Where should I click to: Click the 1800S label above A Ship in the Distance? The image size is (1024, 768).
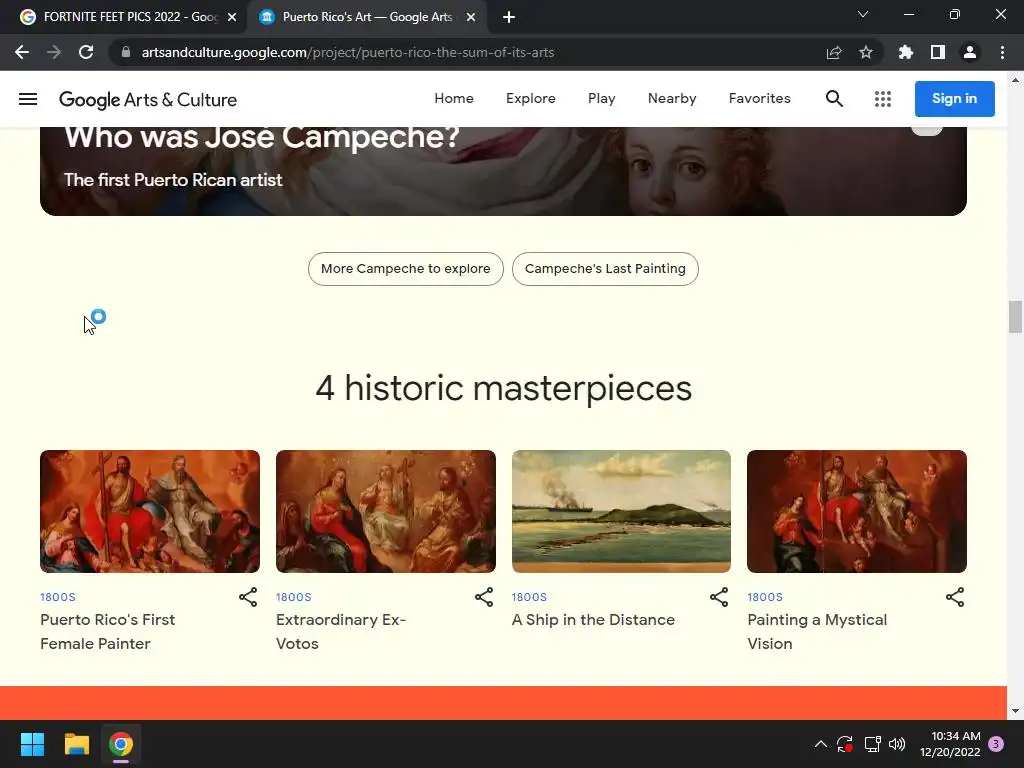coord(529,597)
